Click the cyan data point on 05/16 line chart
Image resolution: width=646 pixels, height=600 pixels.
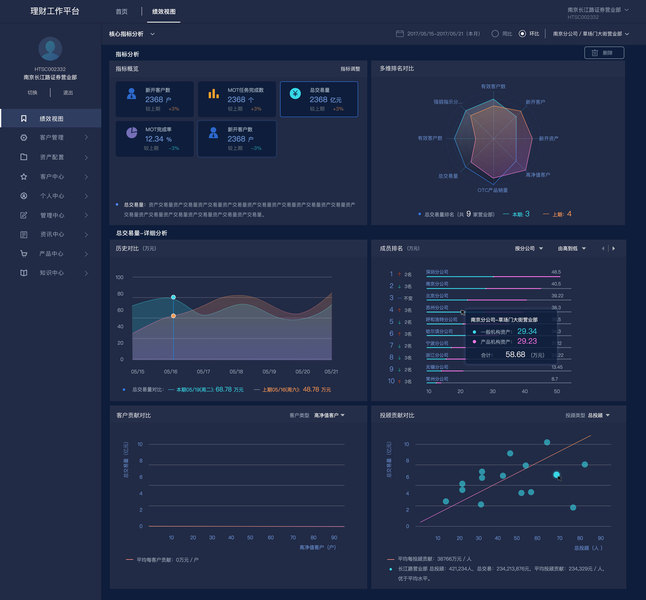[x=173, y=297]
